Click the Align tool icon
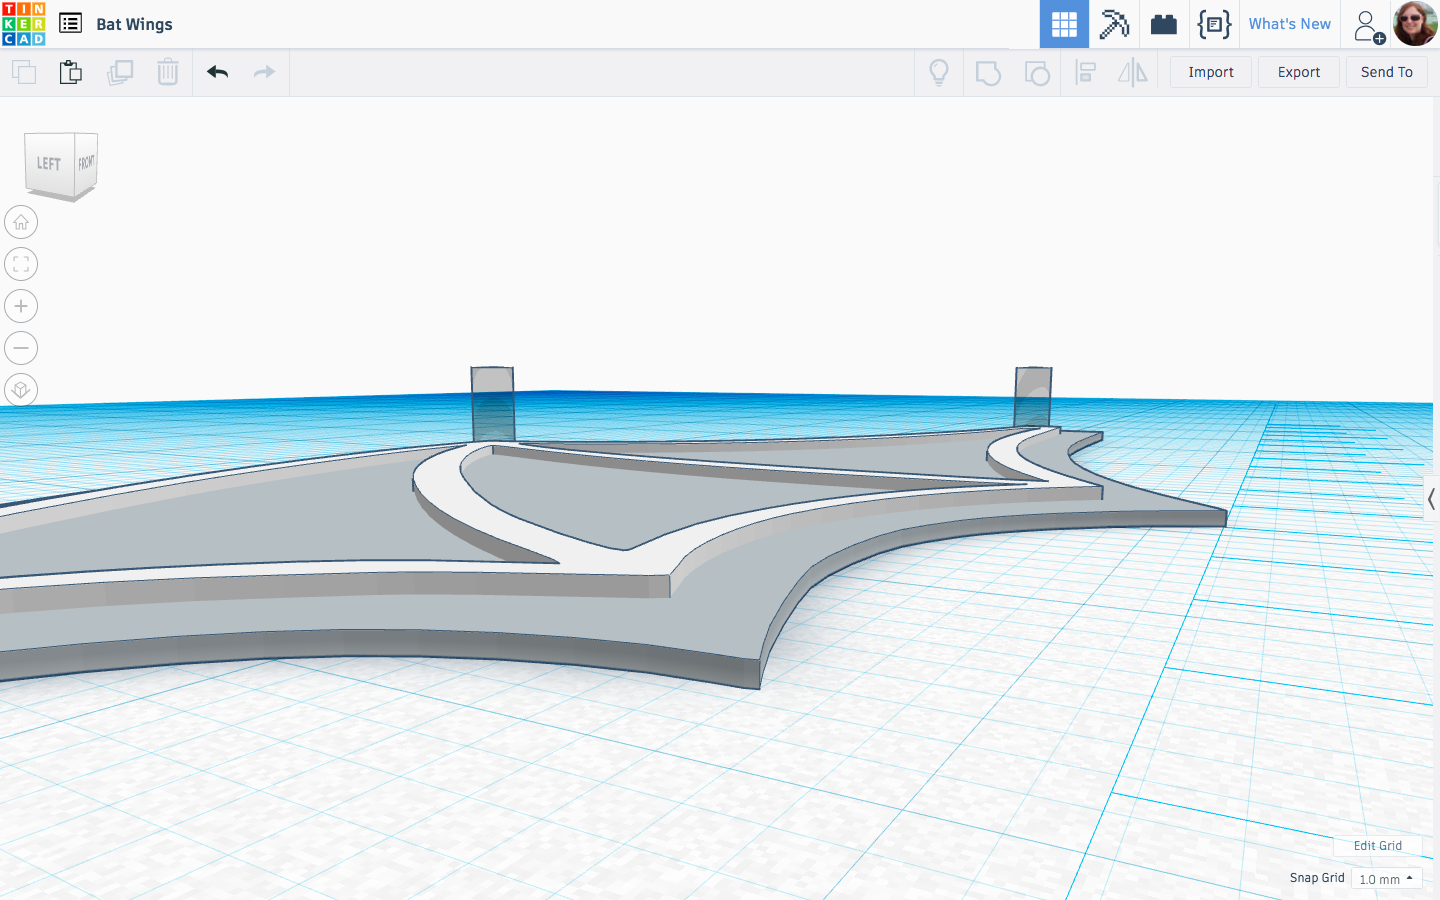Image resolution: width=1440 pixels, height=900 pixels. [x=1085, y=72]
